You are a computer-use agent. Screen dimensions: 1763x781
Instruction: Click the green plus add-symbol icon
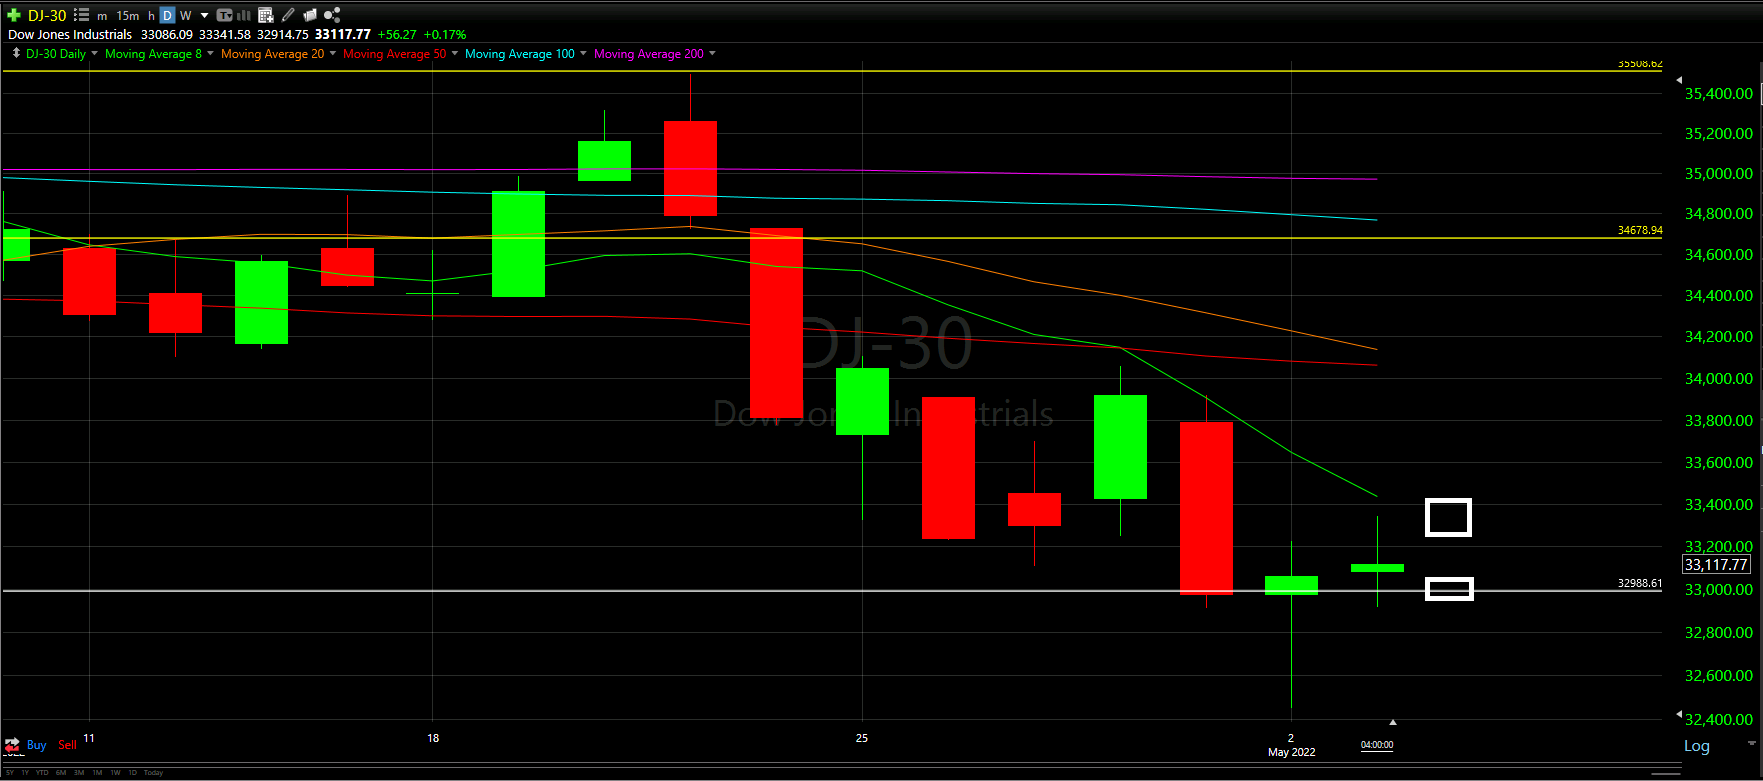point(14,15)
